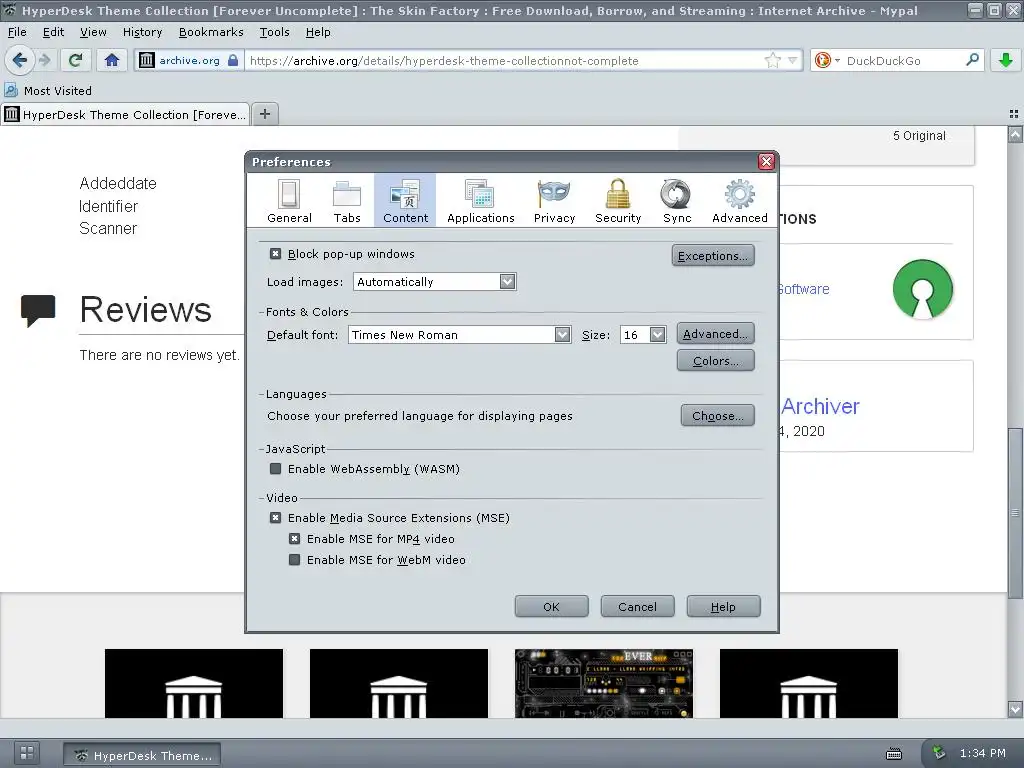This screenshot has width=1024, height=768.
Task: Bookmark this page with the star
Action: point(773,61)
